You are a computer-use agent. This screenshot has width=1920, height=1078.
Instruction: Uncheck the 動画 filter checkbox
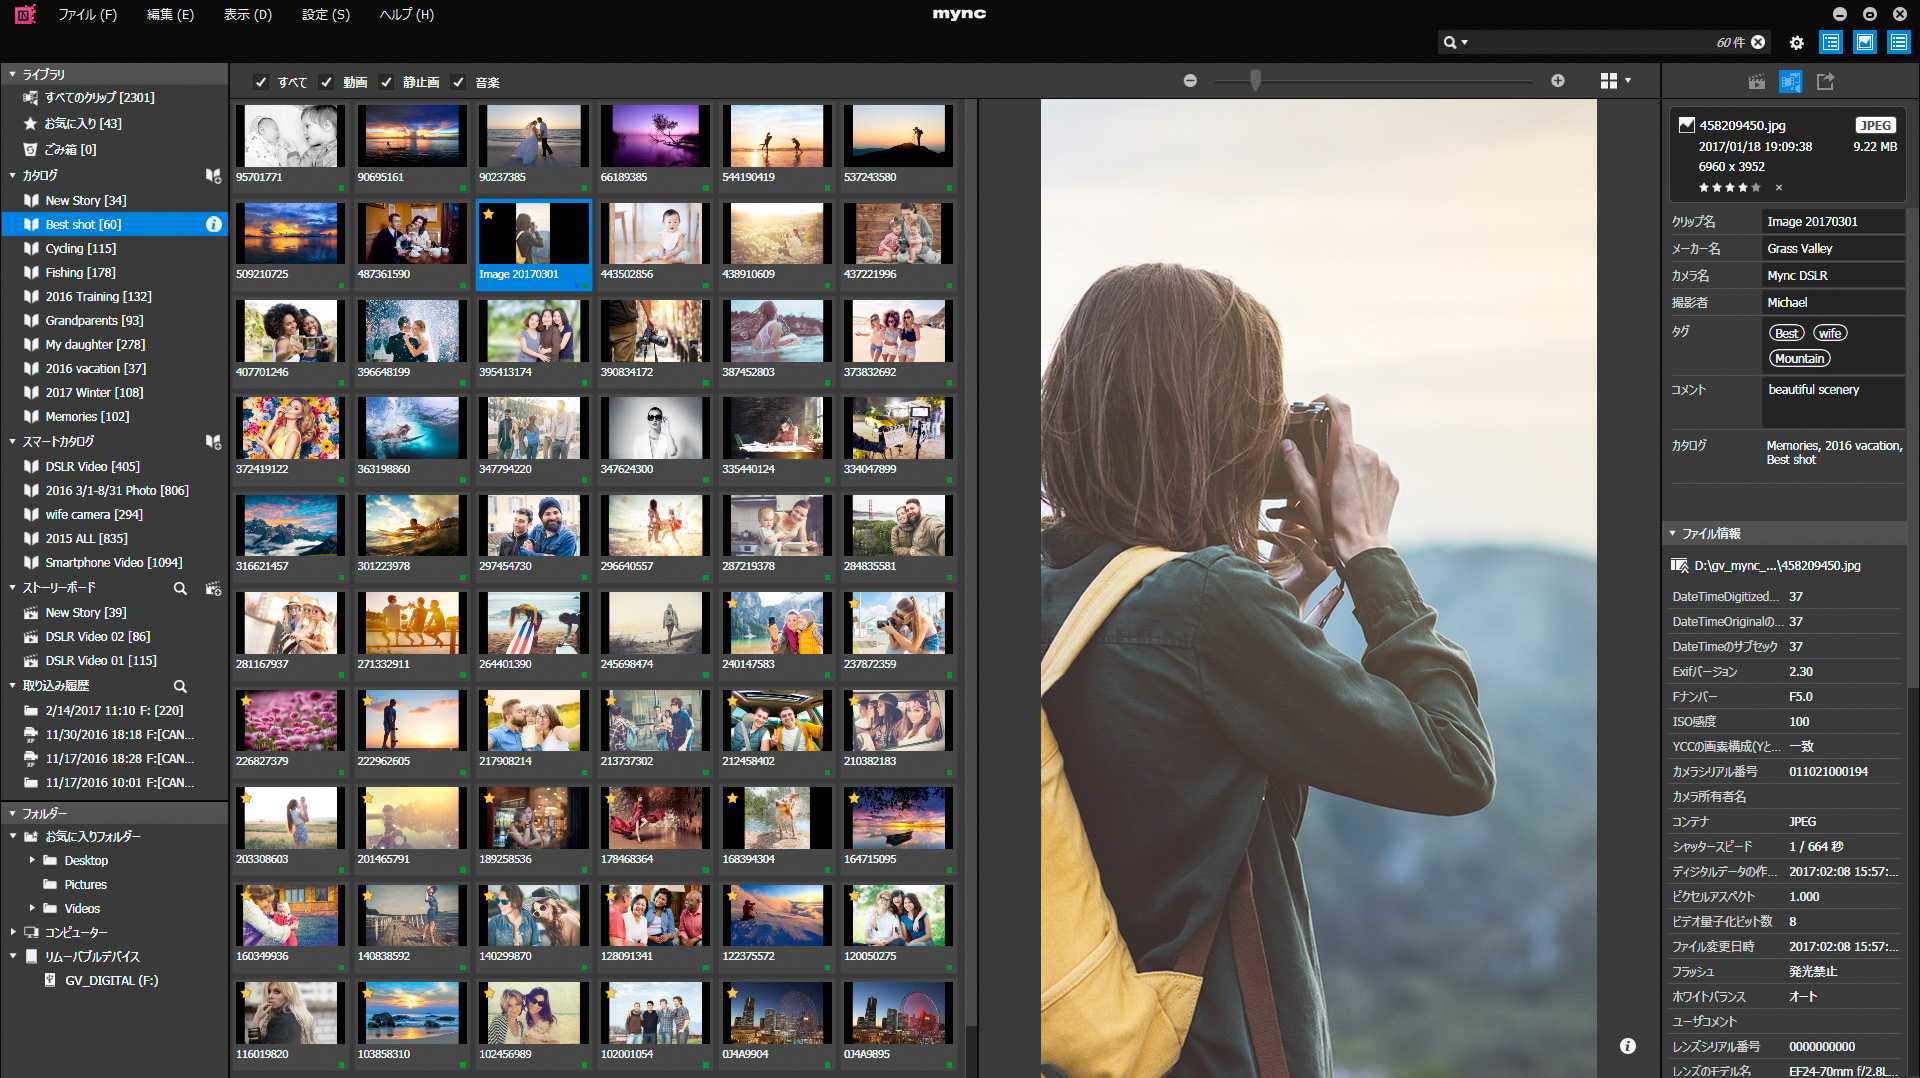(327, 82)
